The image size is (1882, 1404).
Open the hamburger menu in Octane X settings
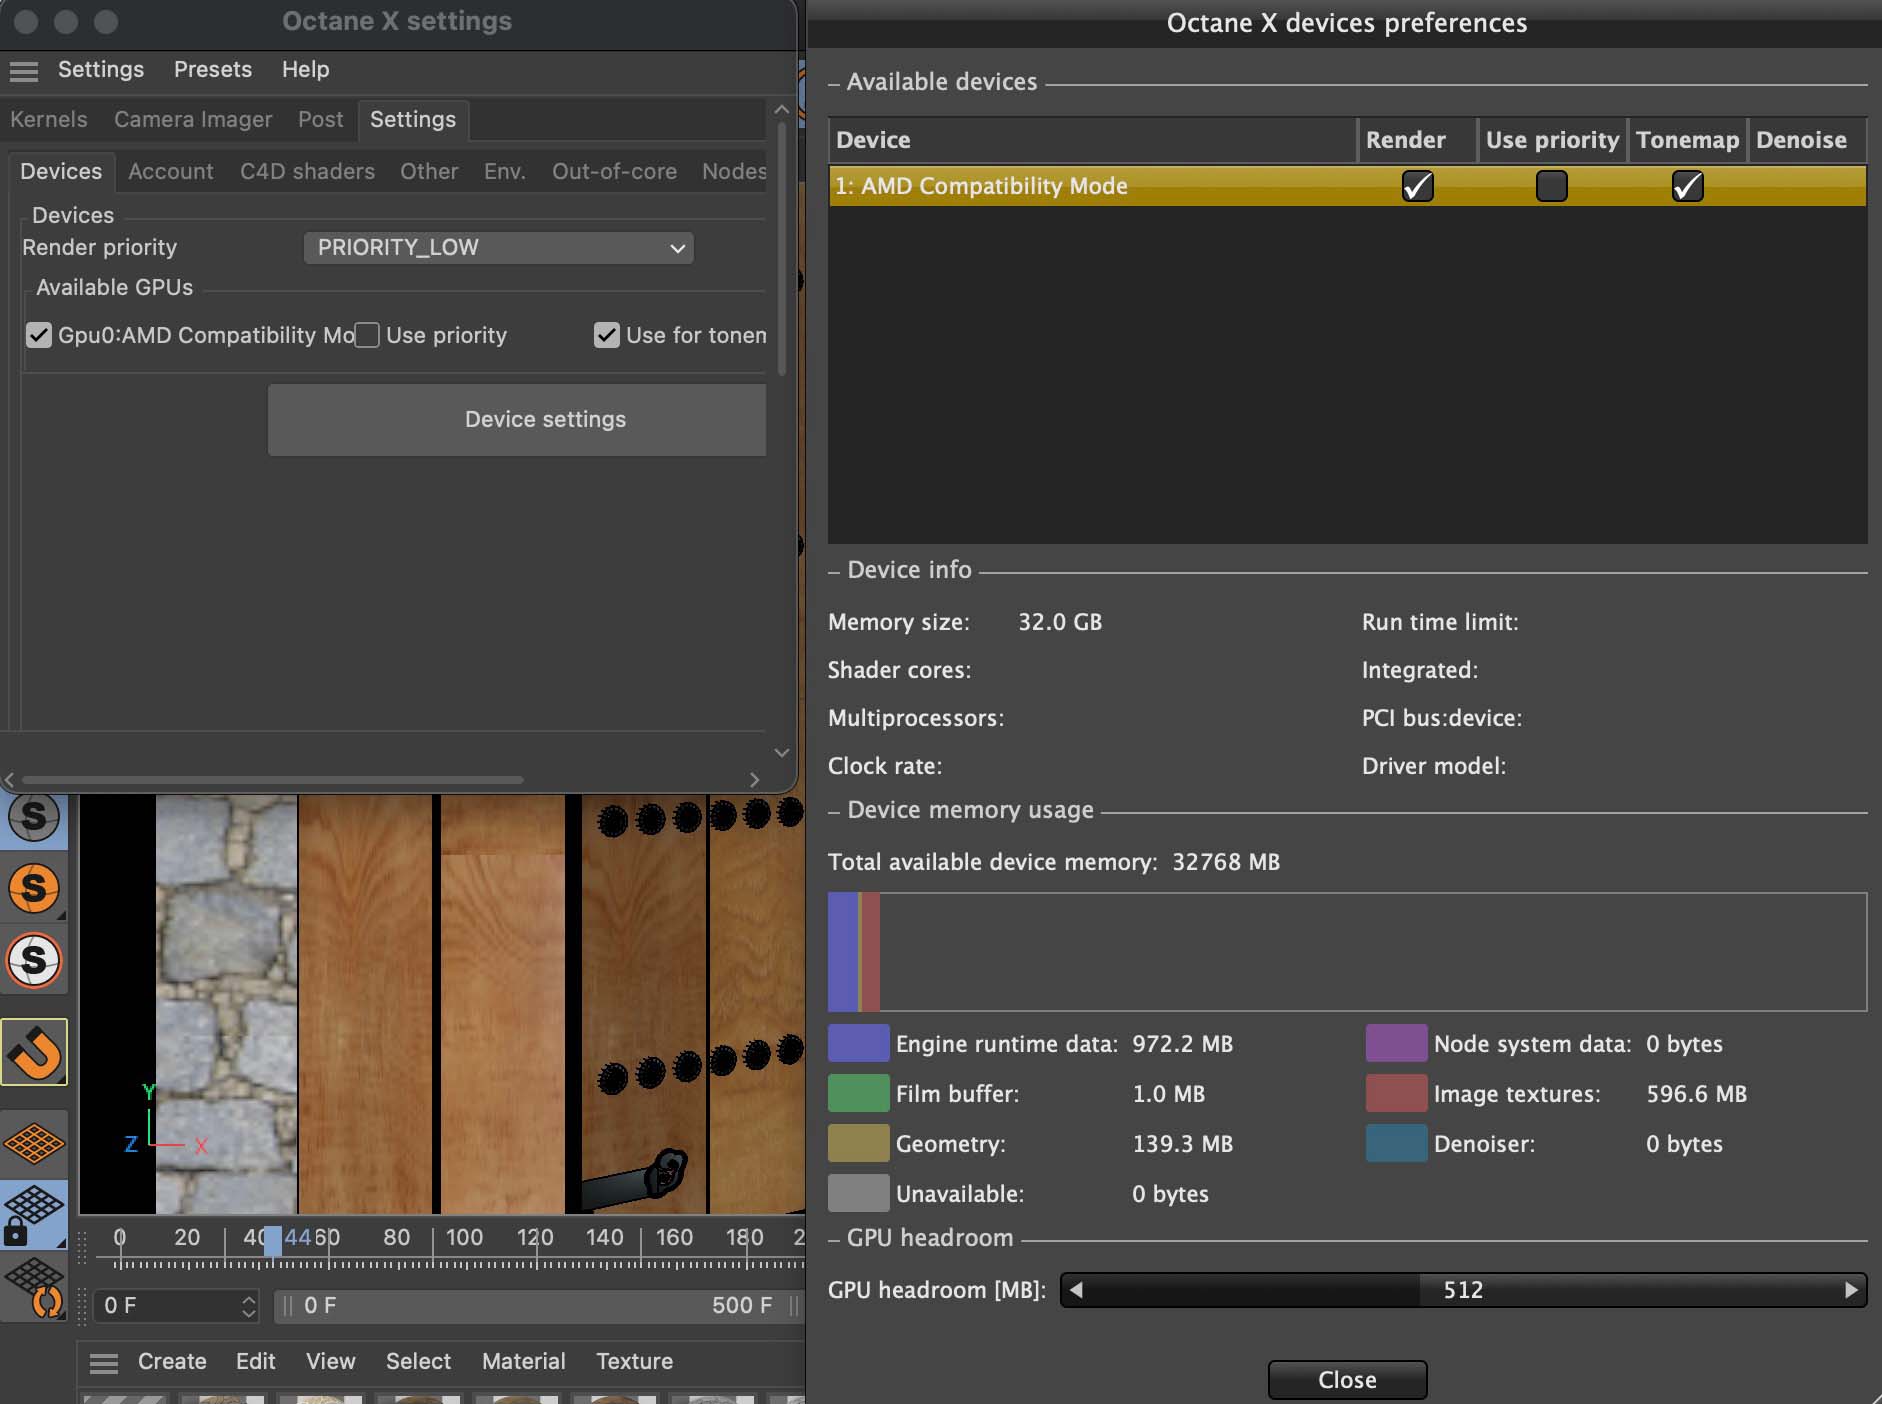coord(24,70)
